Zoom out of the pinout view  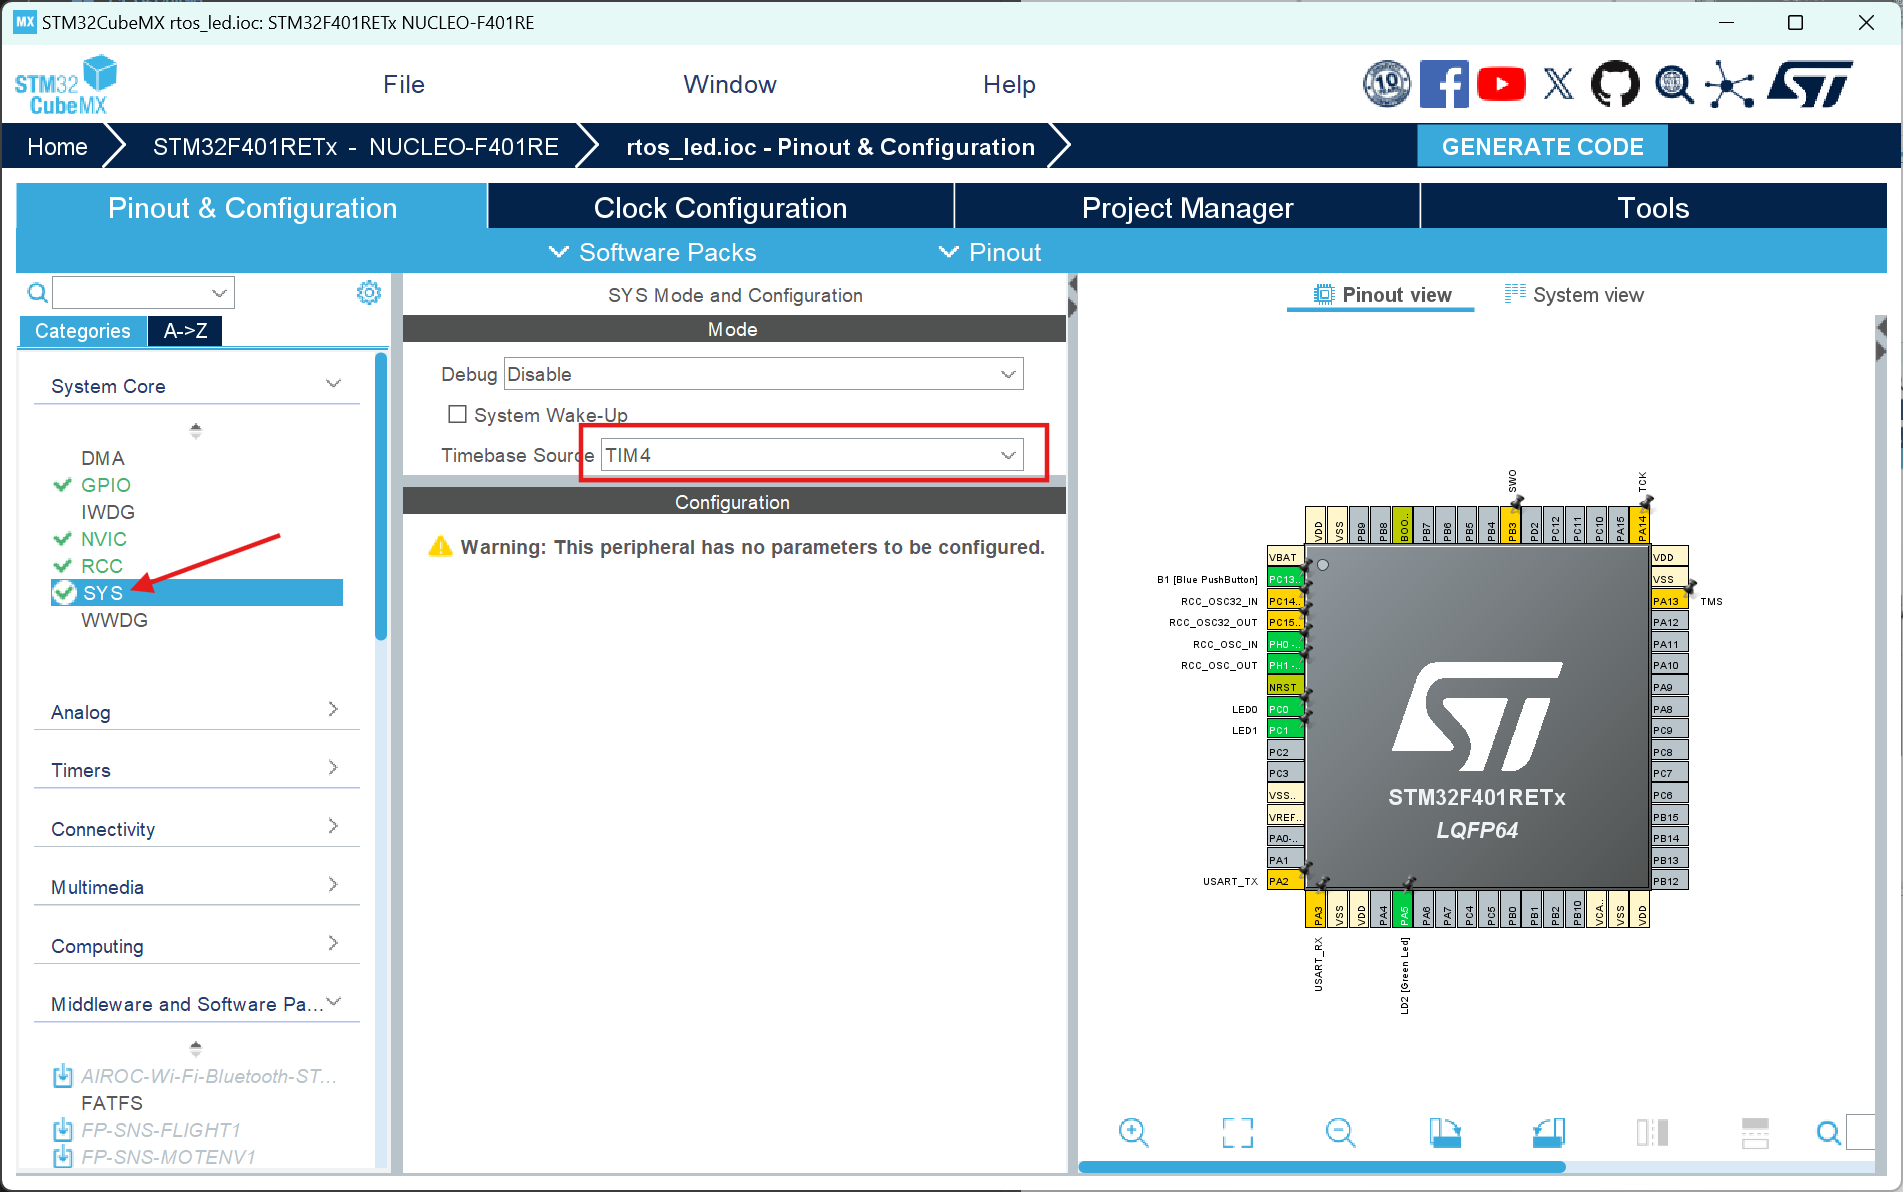(1341, 1133)
